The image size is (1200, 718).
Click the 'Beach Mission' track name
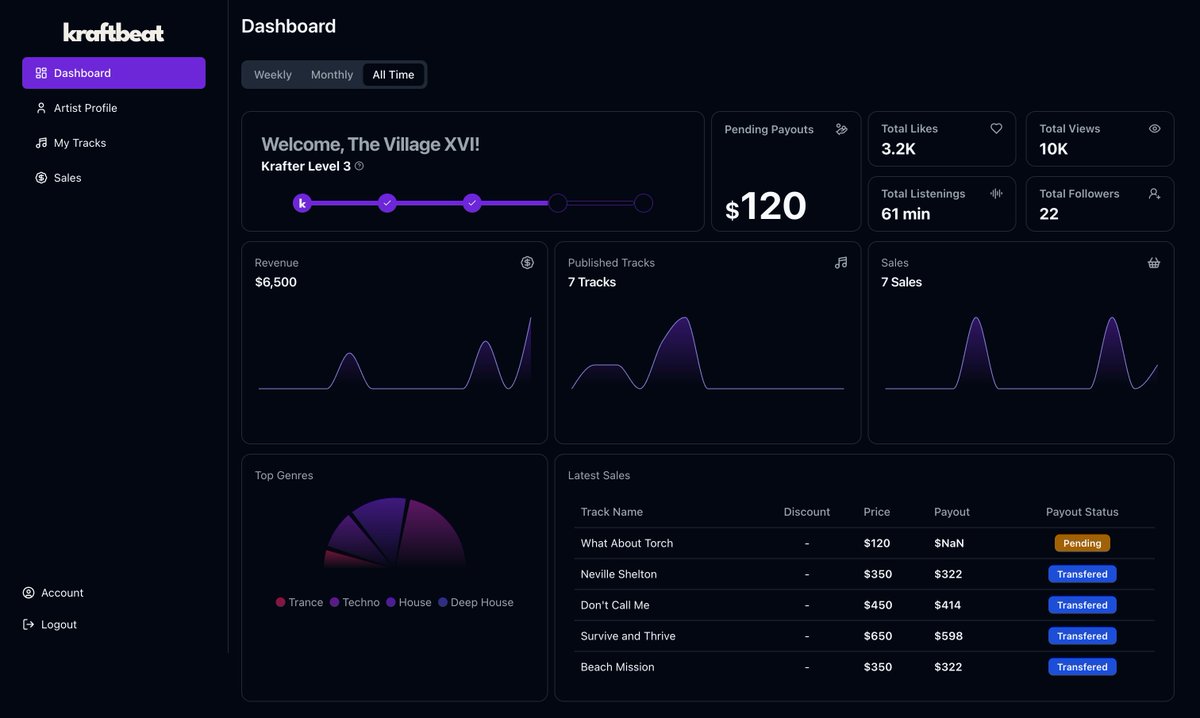coord(617,667)
